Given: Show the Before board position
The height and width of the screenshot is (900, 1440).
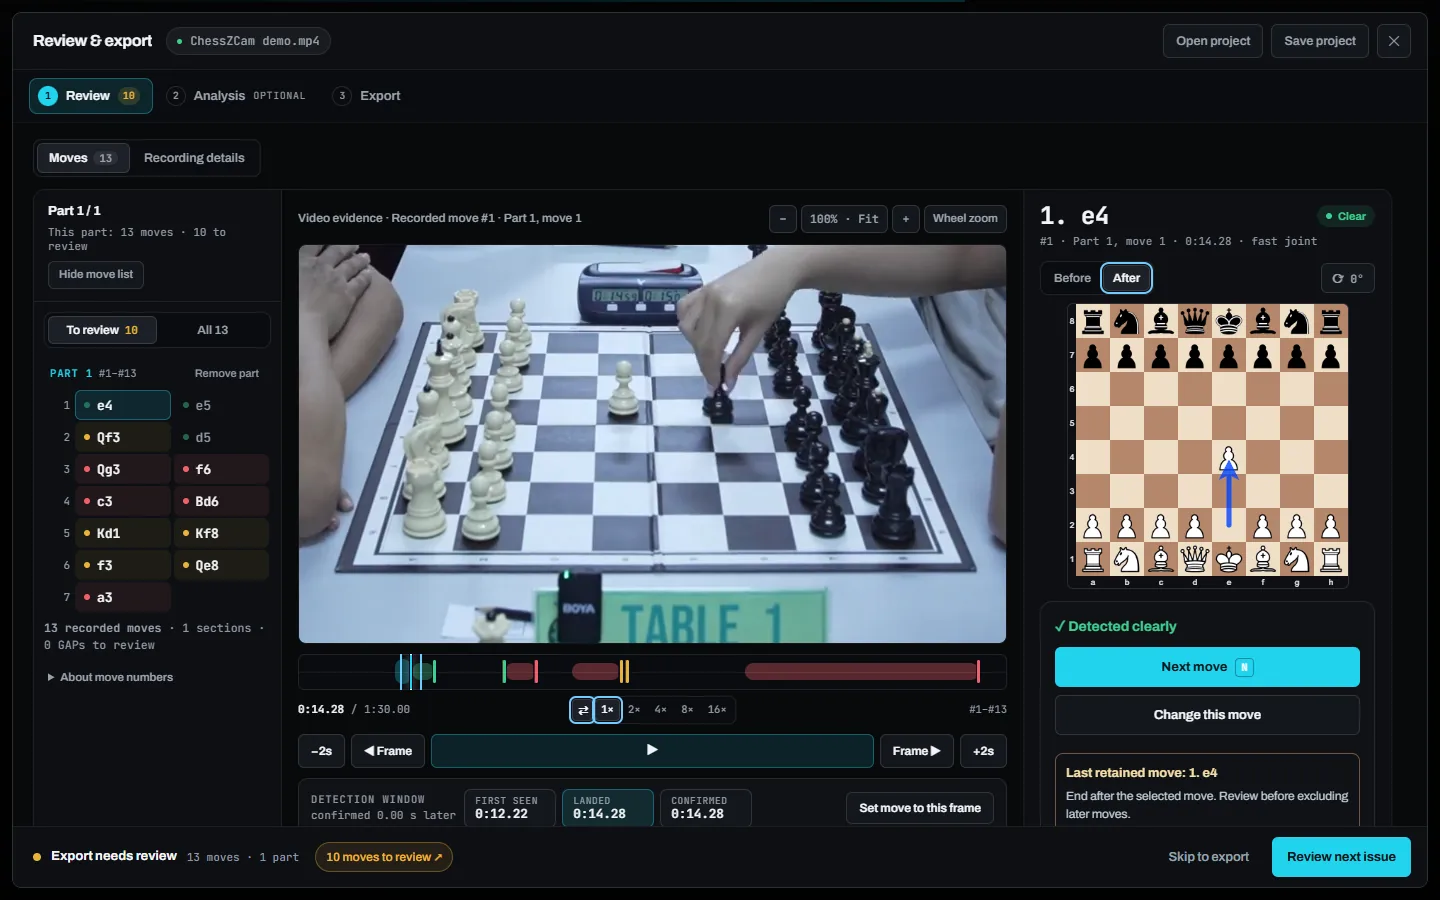Looking at the screenshot, I should (x=1072, y=278).
